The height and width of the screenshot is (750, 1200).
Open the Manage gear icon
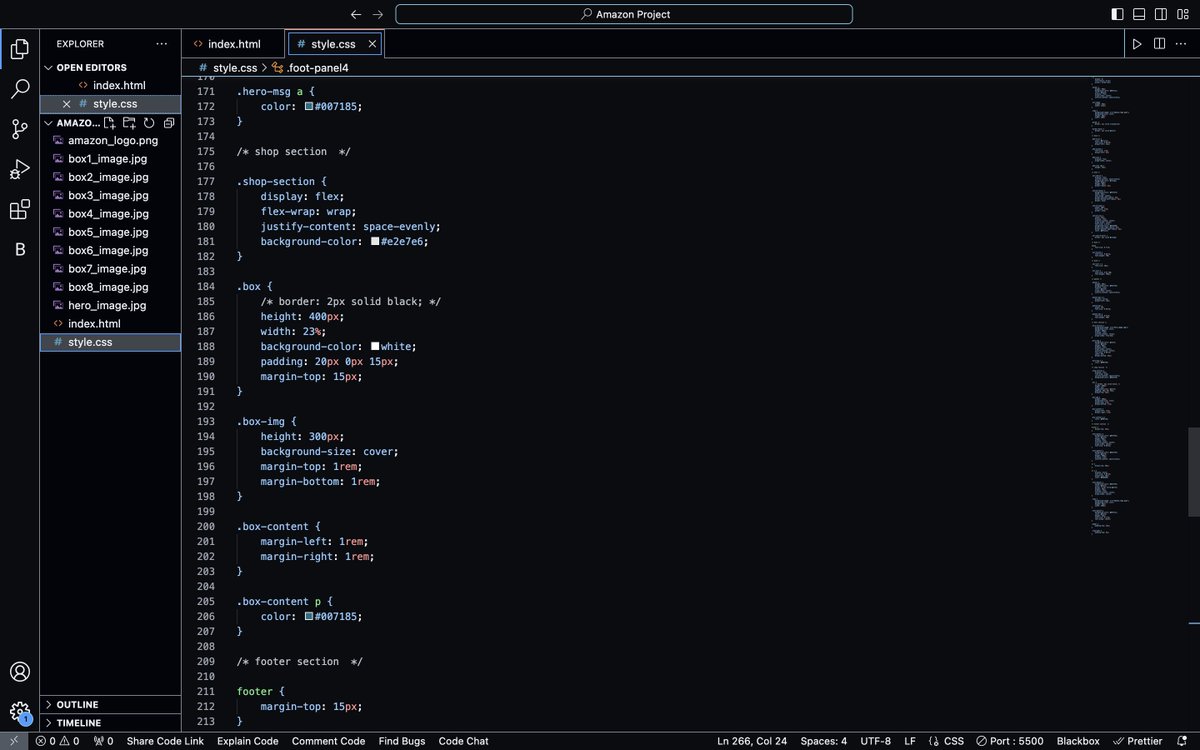[20, 712]
